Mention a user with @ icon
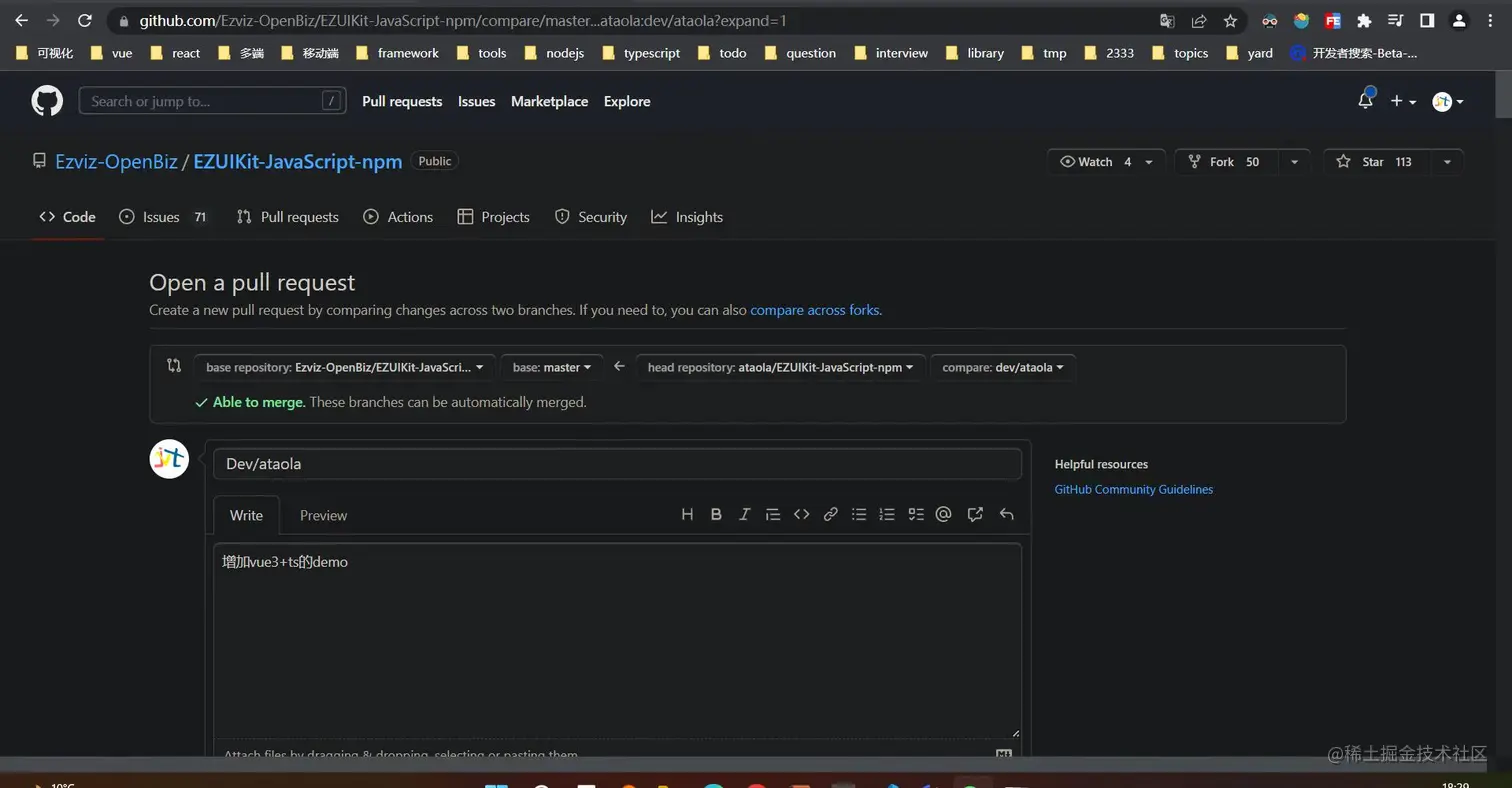The height and width of the screenshot is (788, 1512). [x=943, y=514]
